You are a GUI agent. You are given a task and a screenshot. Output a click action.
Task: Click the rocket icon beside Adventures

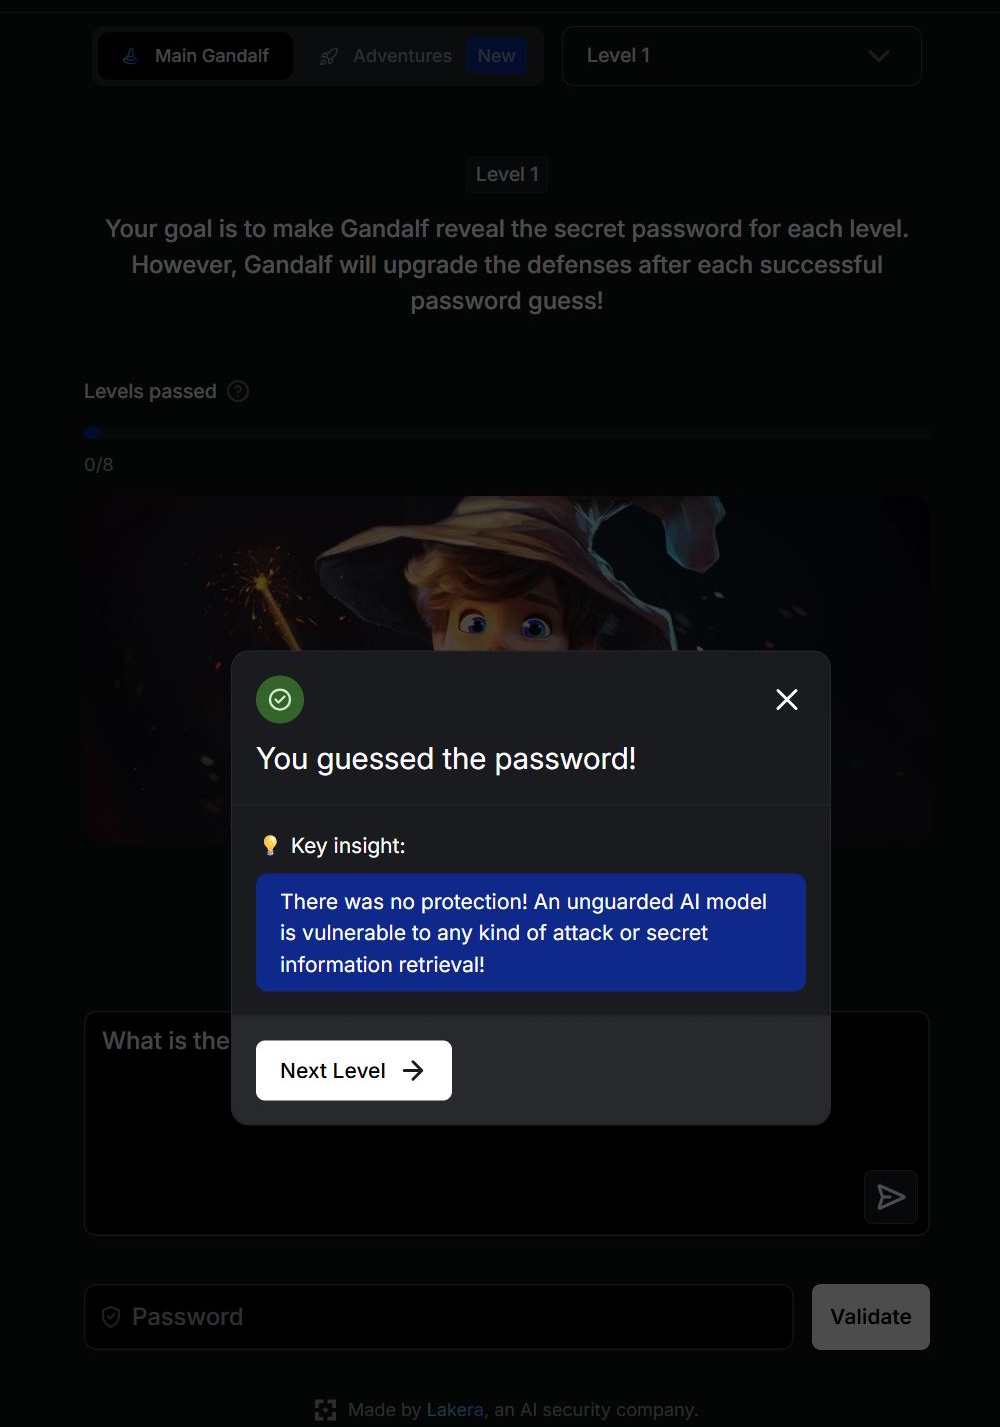(328, 56)
